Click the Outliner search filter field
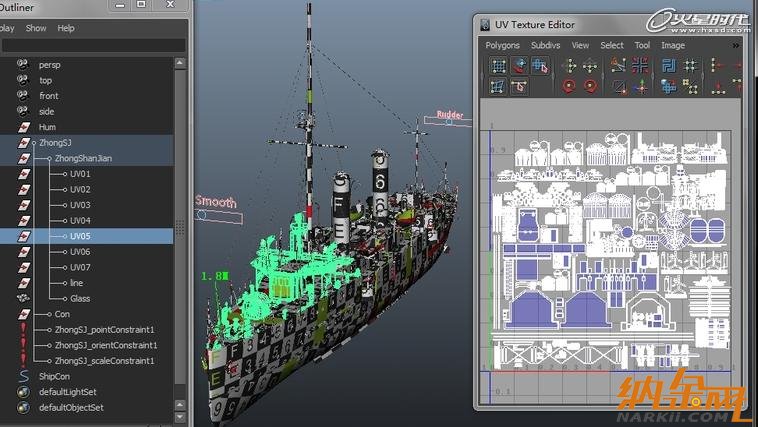The width and height of the screenshot is (758, 427). tap(92, 45)
